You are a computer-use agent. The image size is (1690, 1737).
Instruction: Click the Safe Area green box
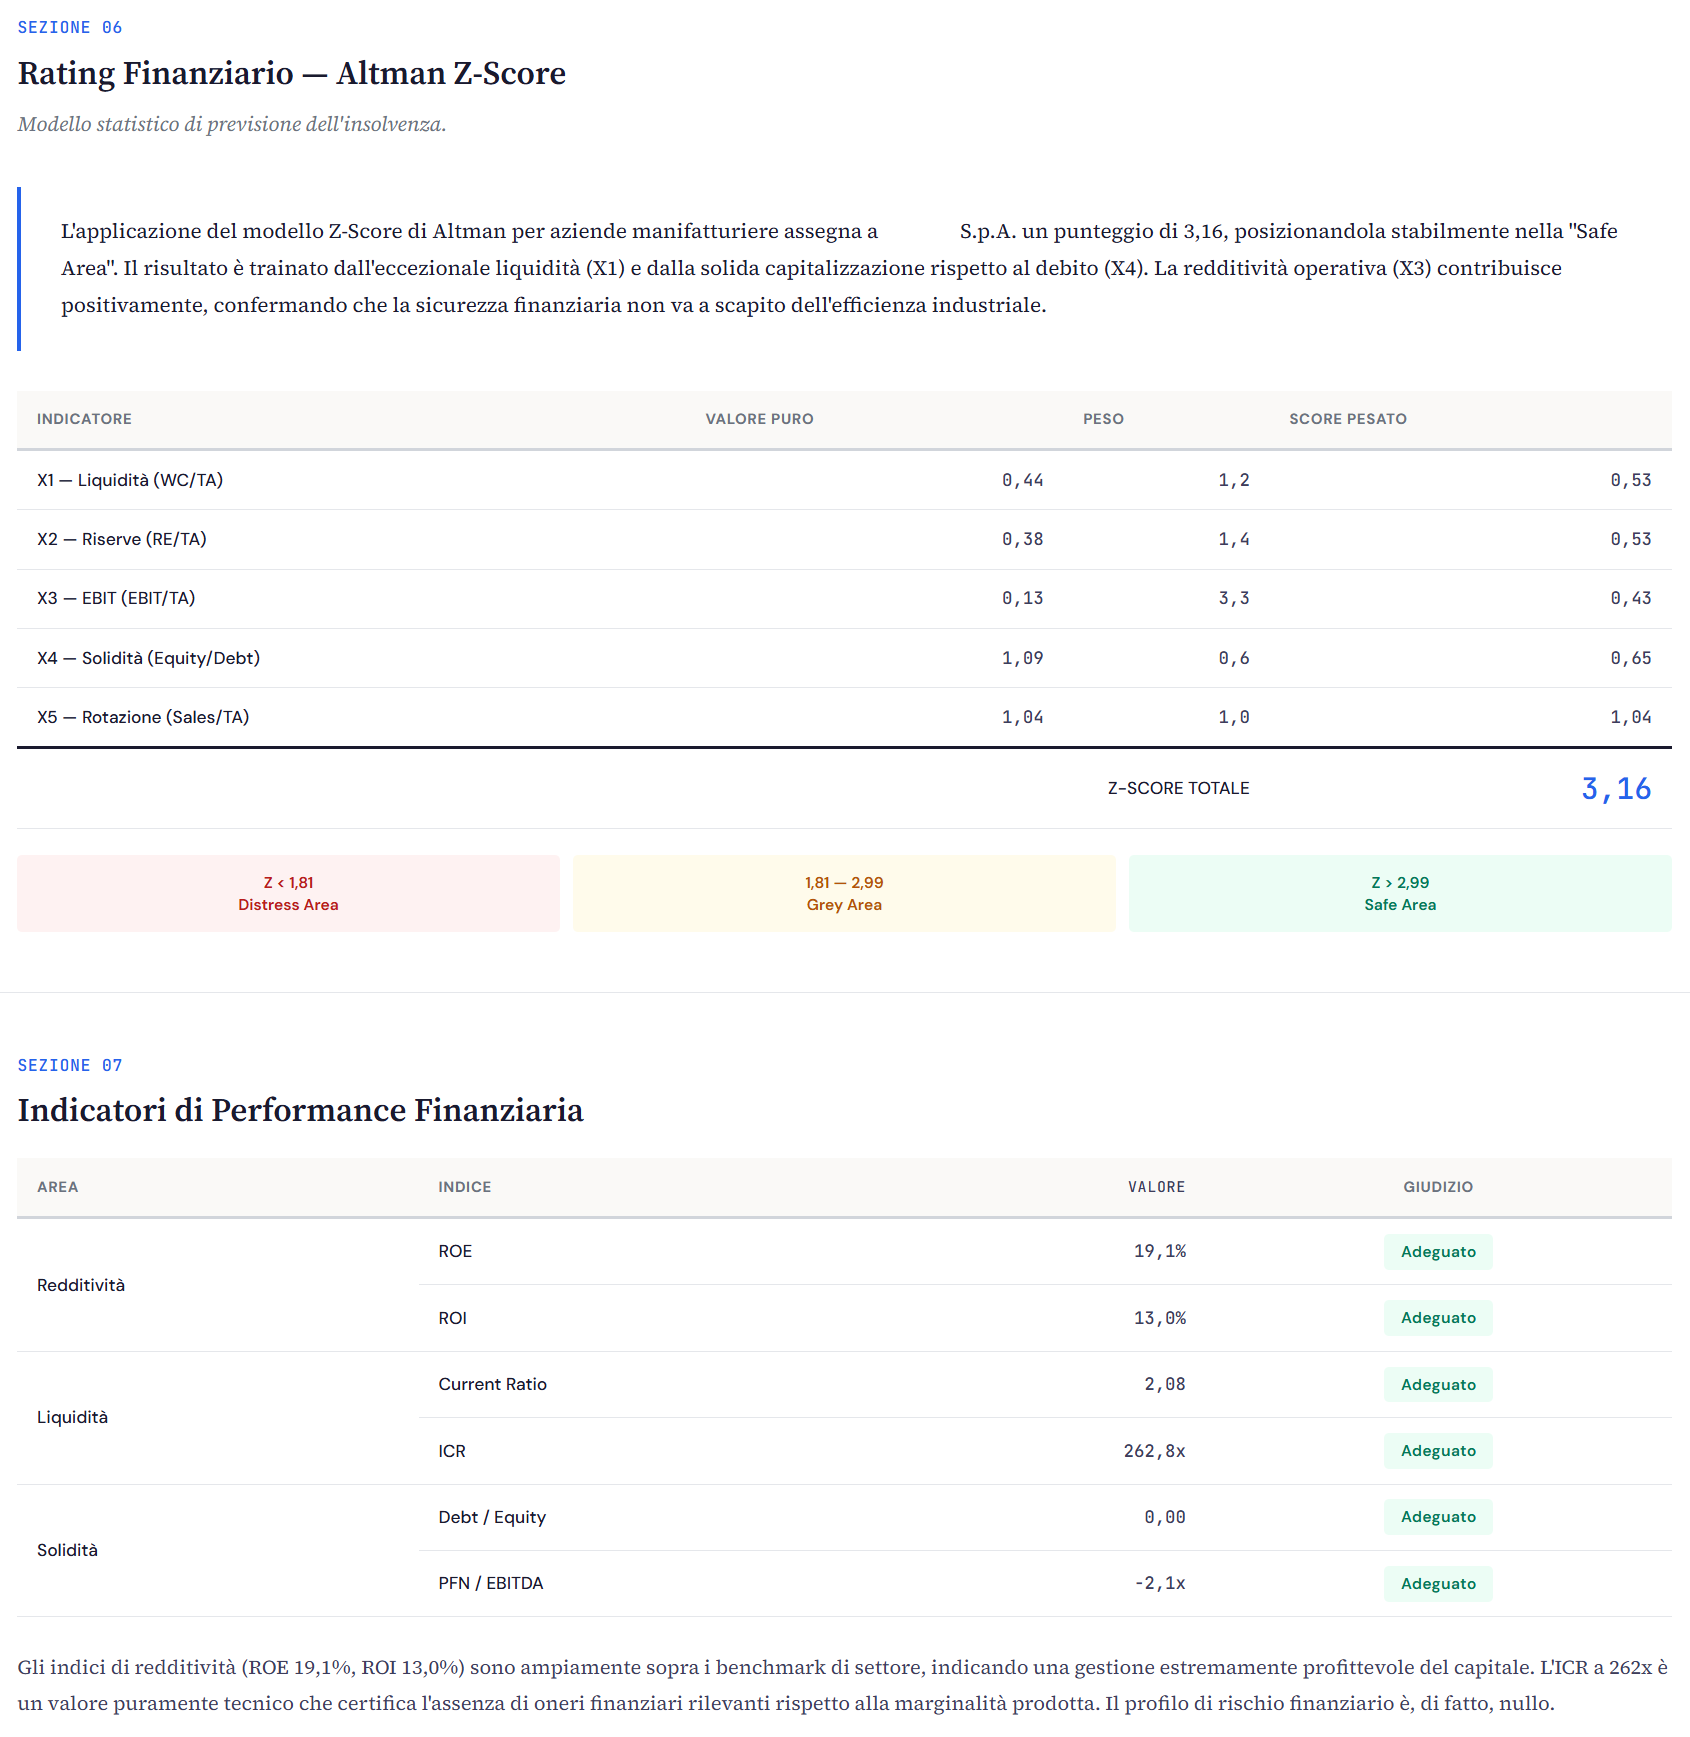point(1399,893)
